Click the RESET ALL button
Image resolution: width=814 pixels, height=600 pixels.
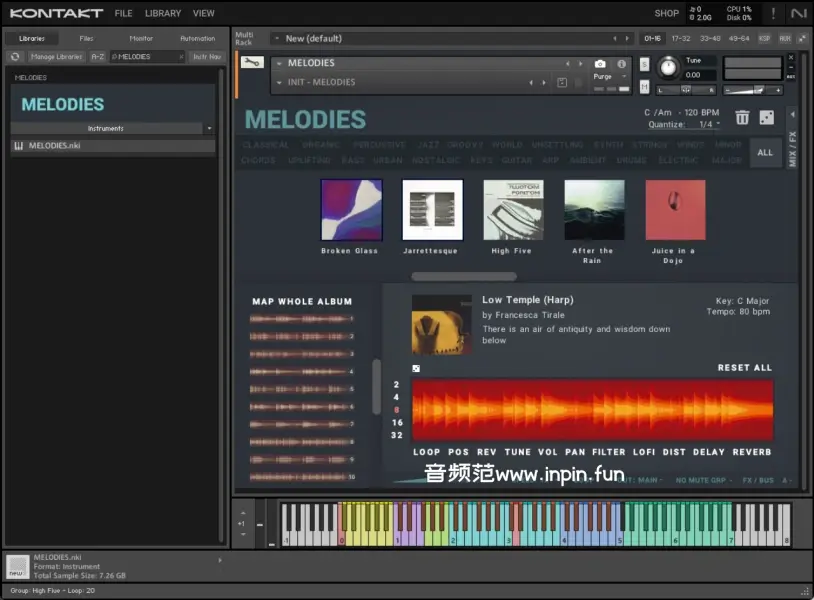[744, 368]
